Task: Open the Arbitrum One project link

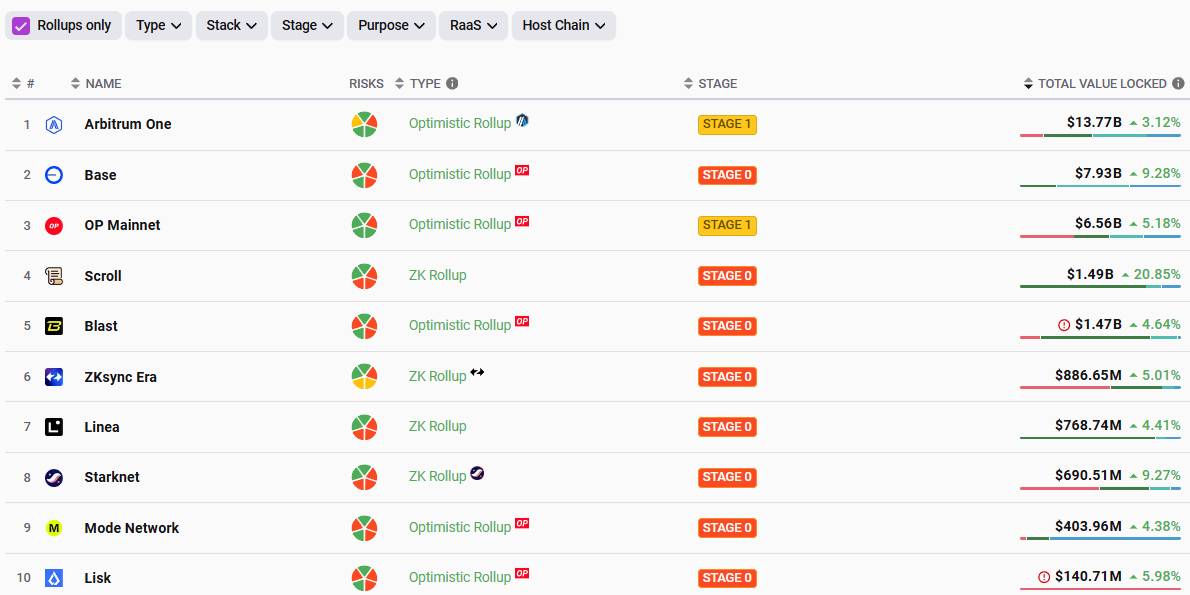Action: (x=128, y=124)
